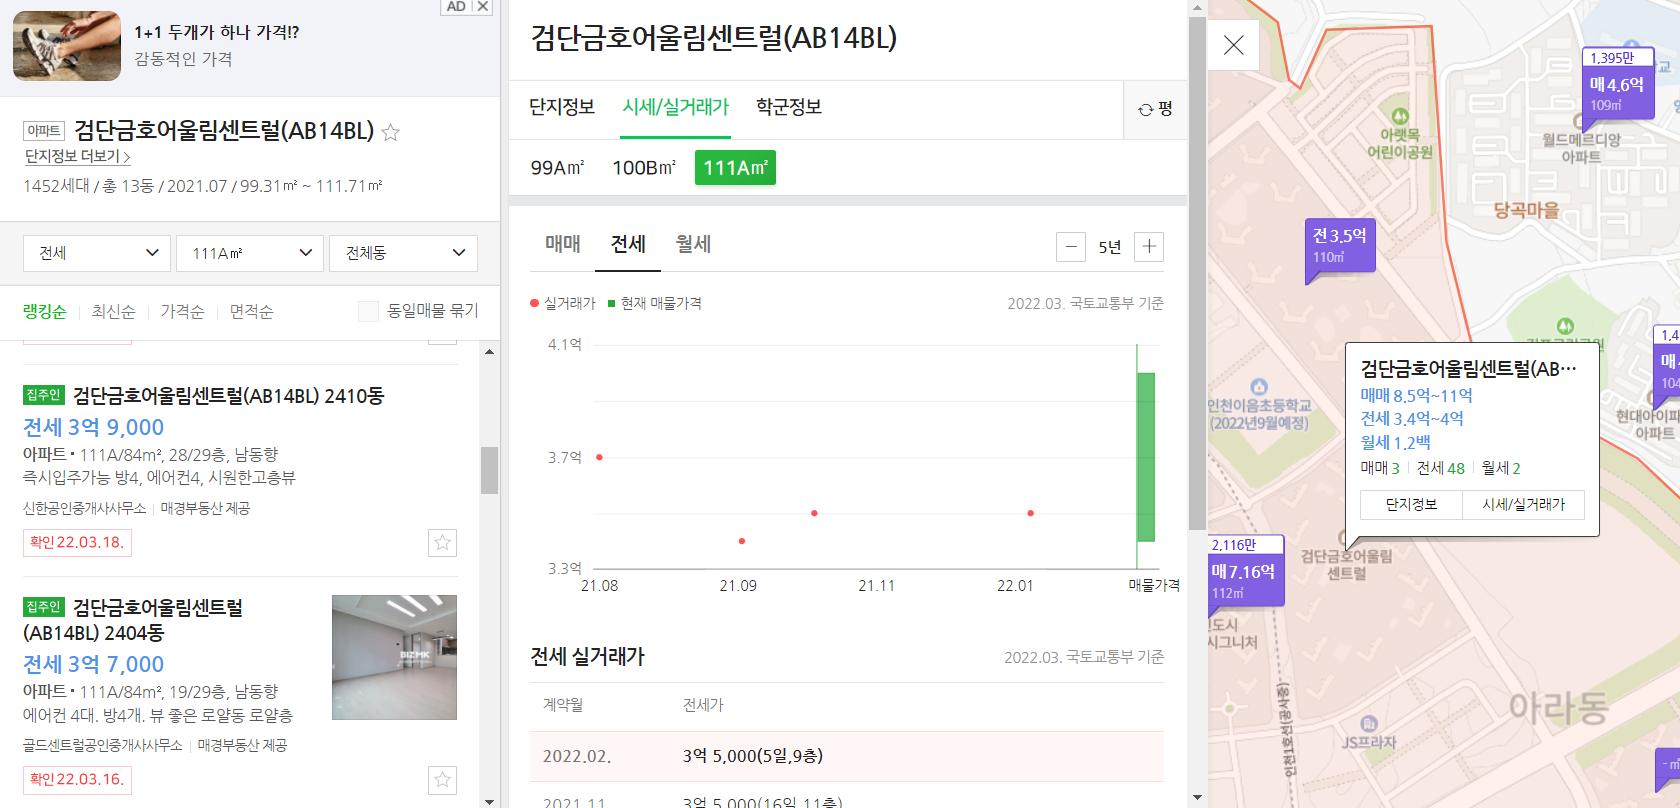Add complex to favorites with the star icon

[391, 132]
